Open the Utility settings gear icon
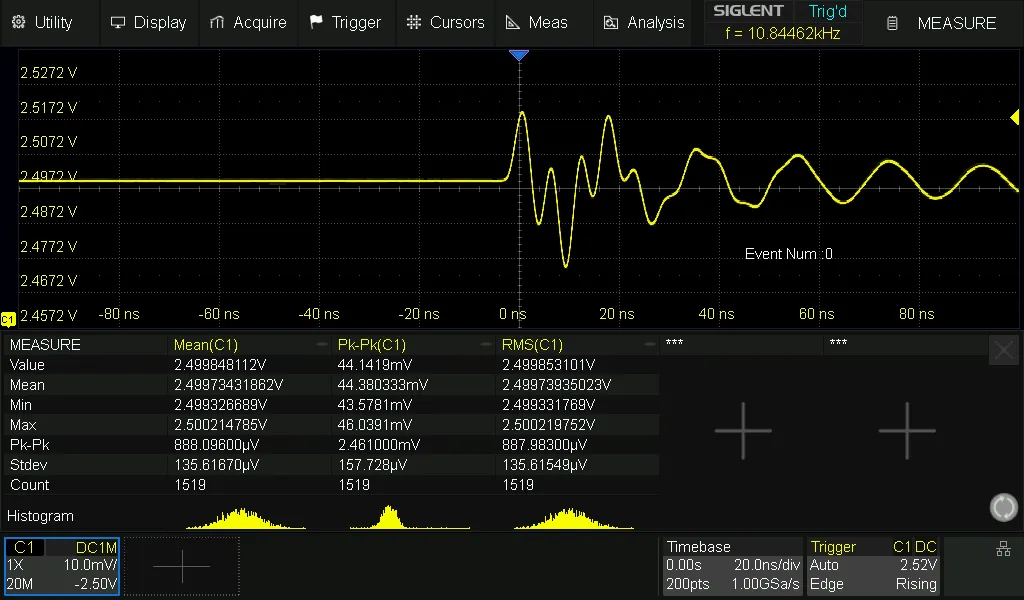Viewport: 1024px width, 600px height. (x=16, y=22)
